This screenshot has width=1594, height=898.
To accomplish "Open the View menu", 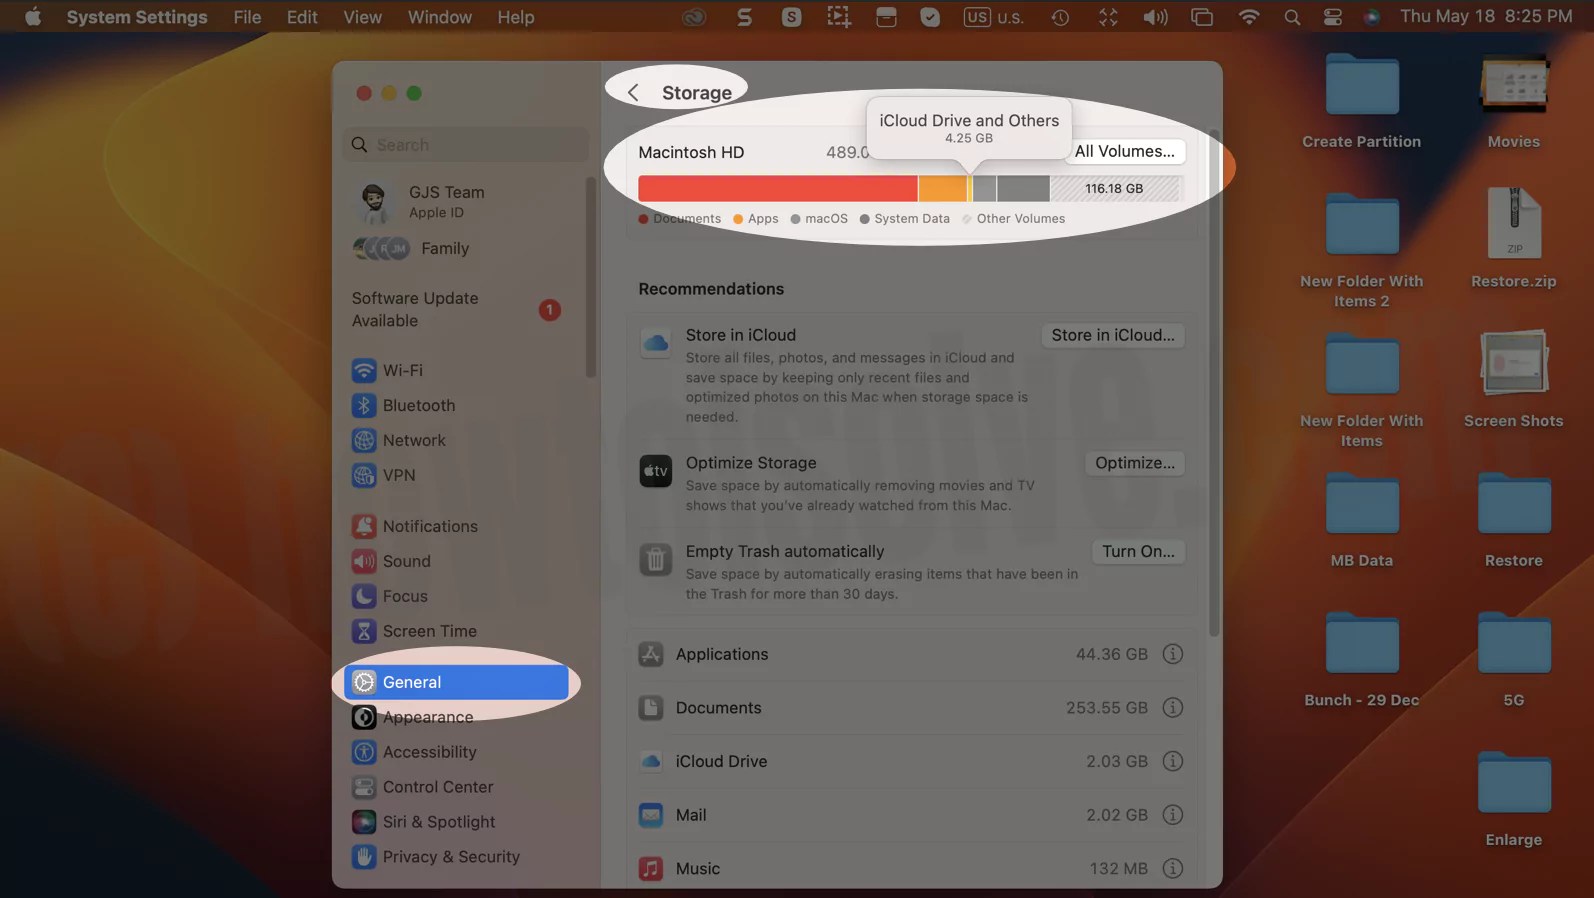I will click(362, 17).
